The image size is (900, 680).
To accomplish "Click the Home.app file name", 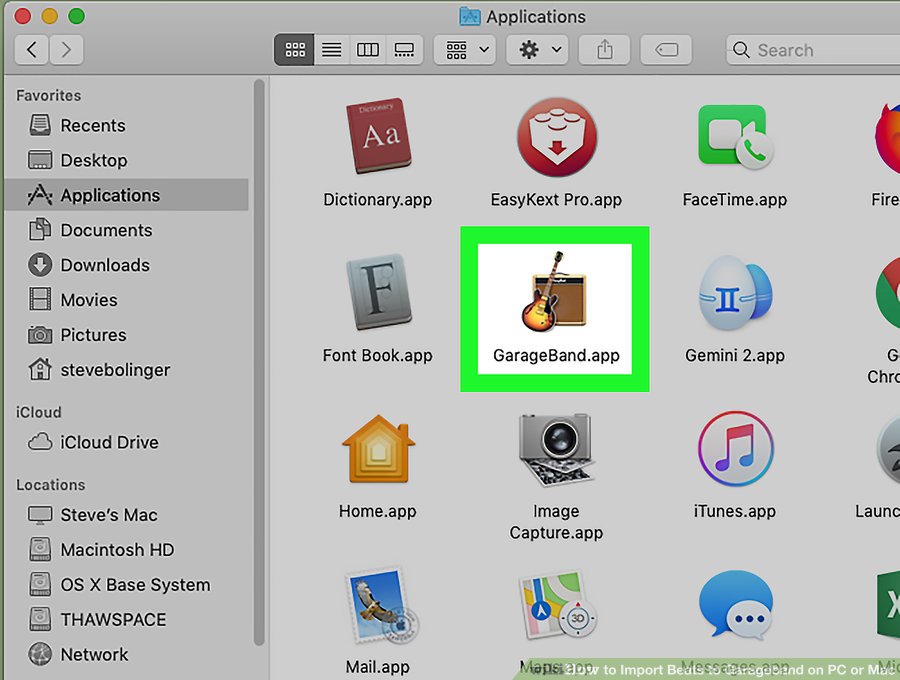I will tap(378, 511).
